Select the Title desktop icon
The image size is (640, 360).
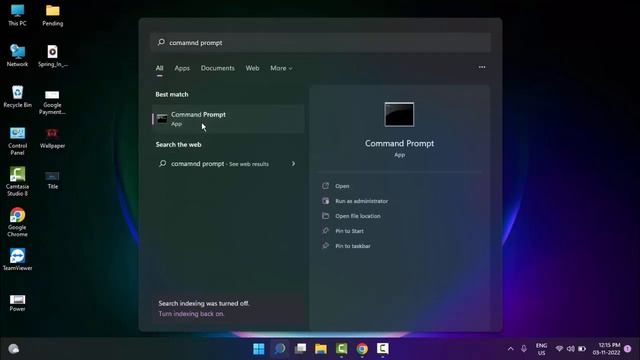[x=53, y=180]
